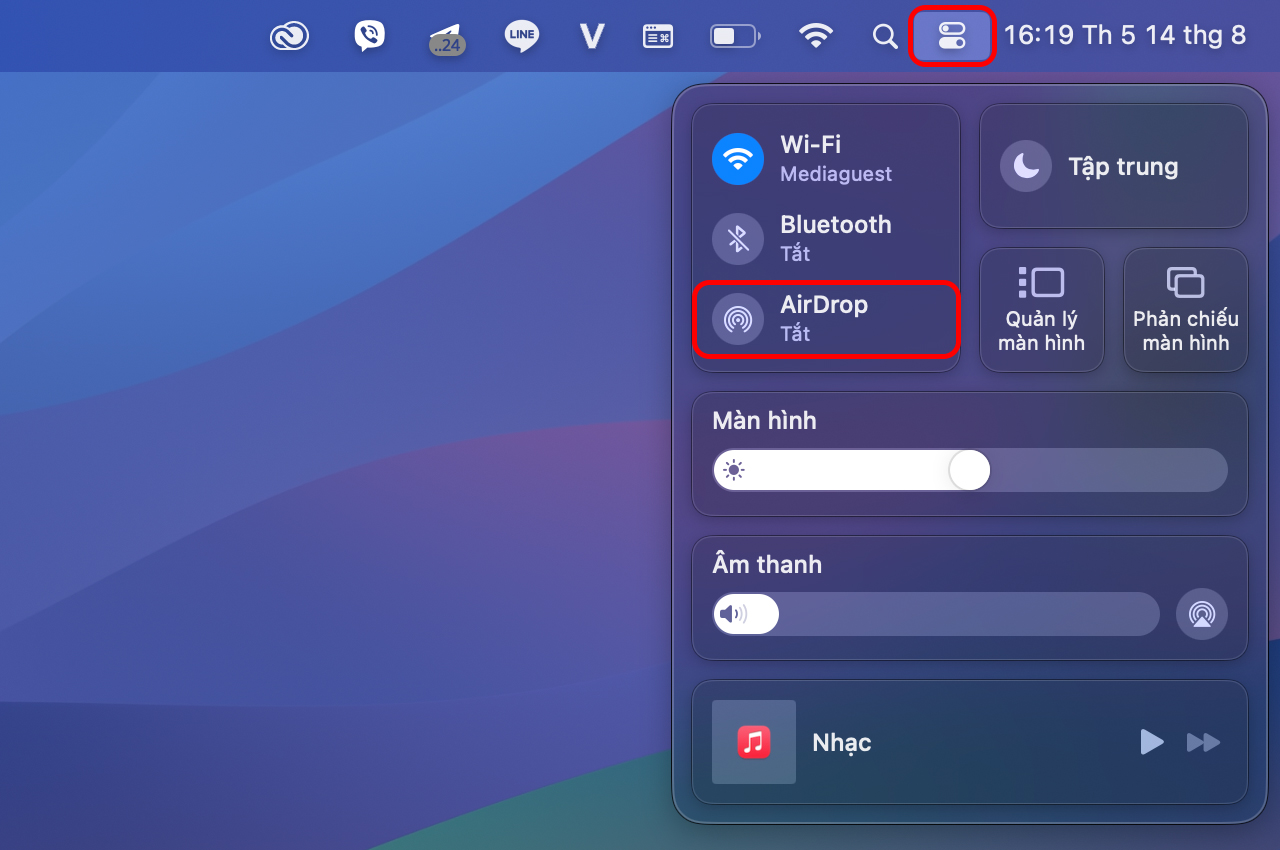The height and width of the screenshot is (850, 1280).
Task: Expand Màn hình display section label
Action: point(764,421)
